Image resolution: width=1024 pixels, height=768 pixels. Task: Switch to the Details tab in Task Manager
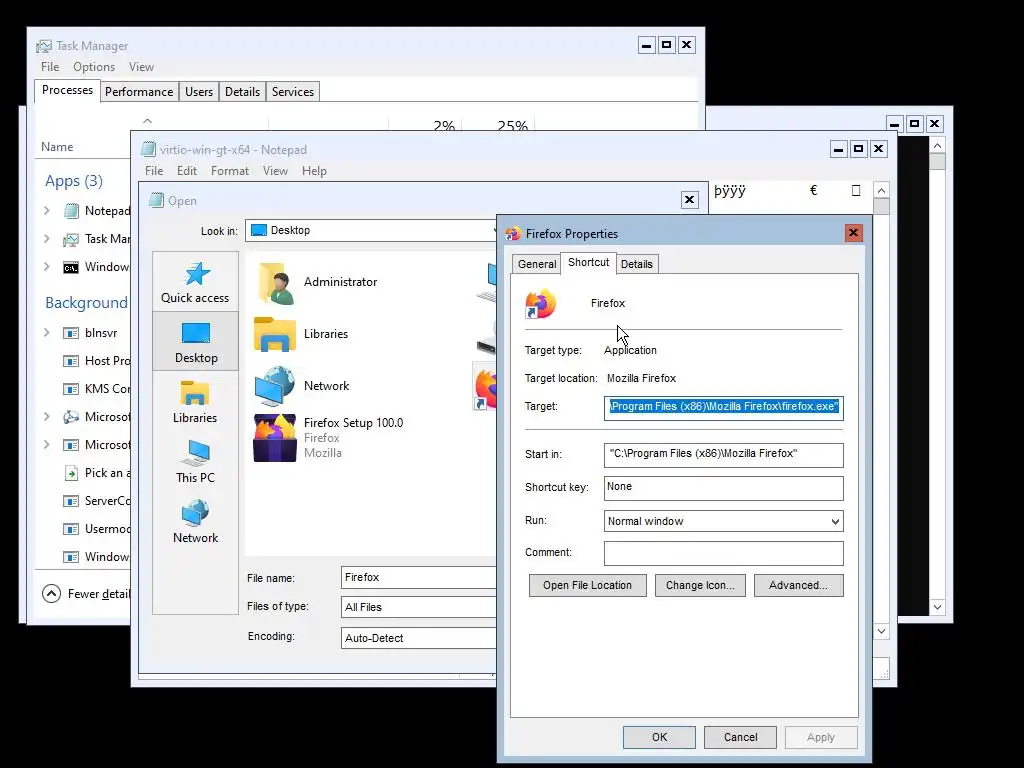click(242, 92)
